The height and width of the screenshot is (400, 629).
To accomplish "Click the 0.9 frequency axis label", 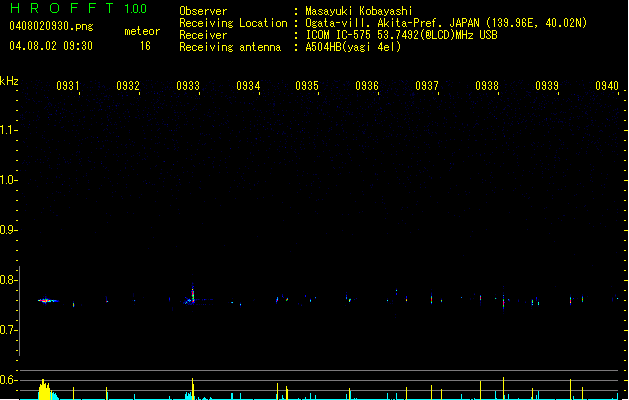I will coord(8,230).
